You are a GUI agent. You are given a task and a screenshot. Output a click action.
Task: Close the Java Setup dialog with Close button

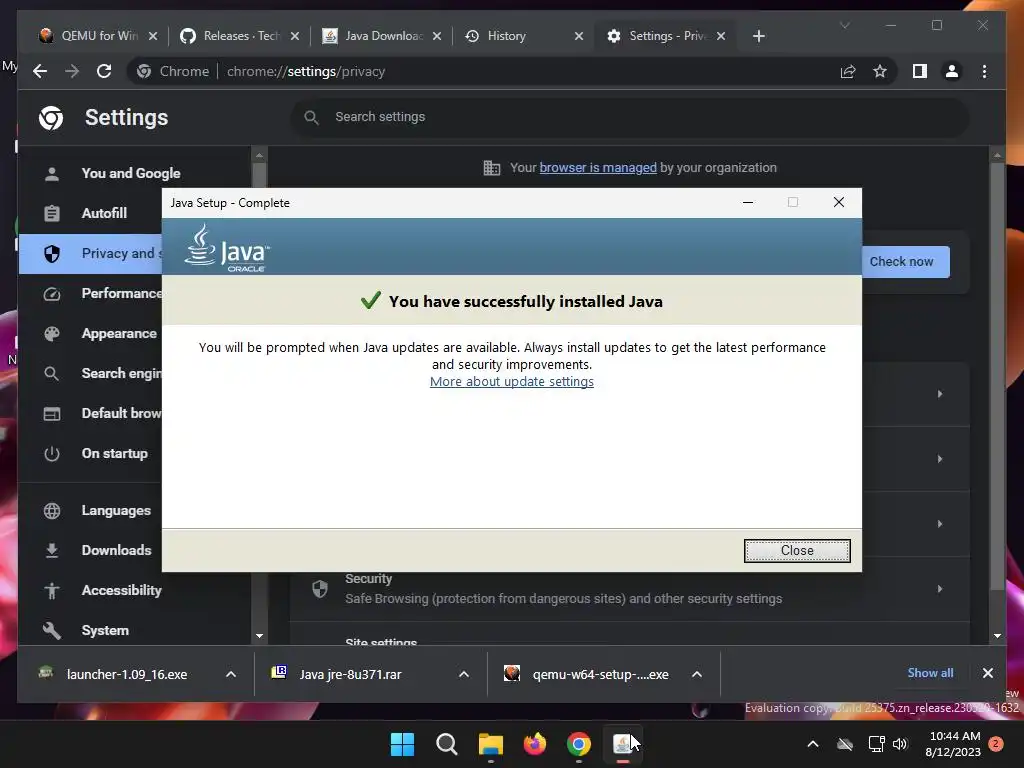tap(797, 551)
